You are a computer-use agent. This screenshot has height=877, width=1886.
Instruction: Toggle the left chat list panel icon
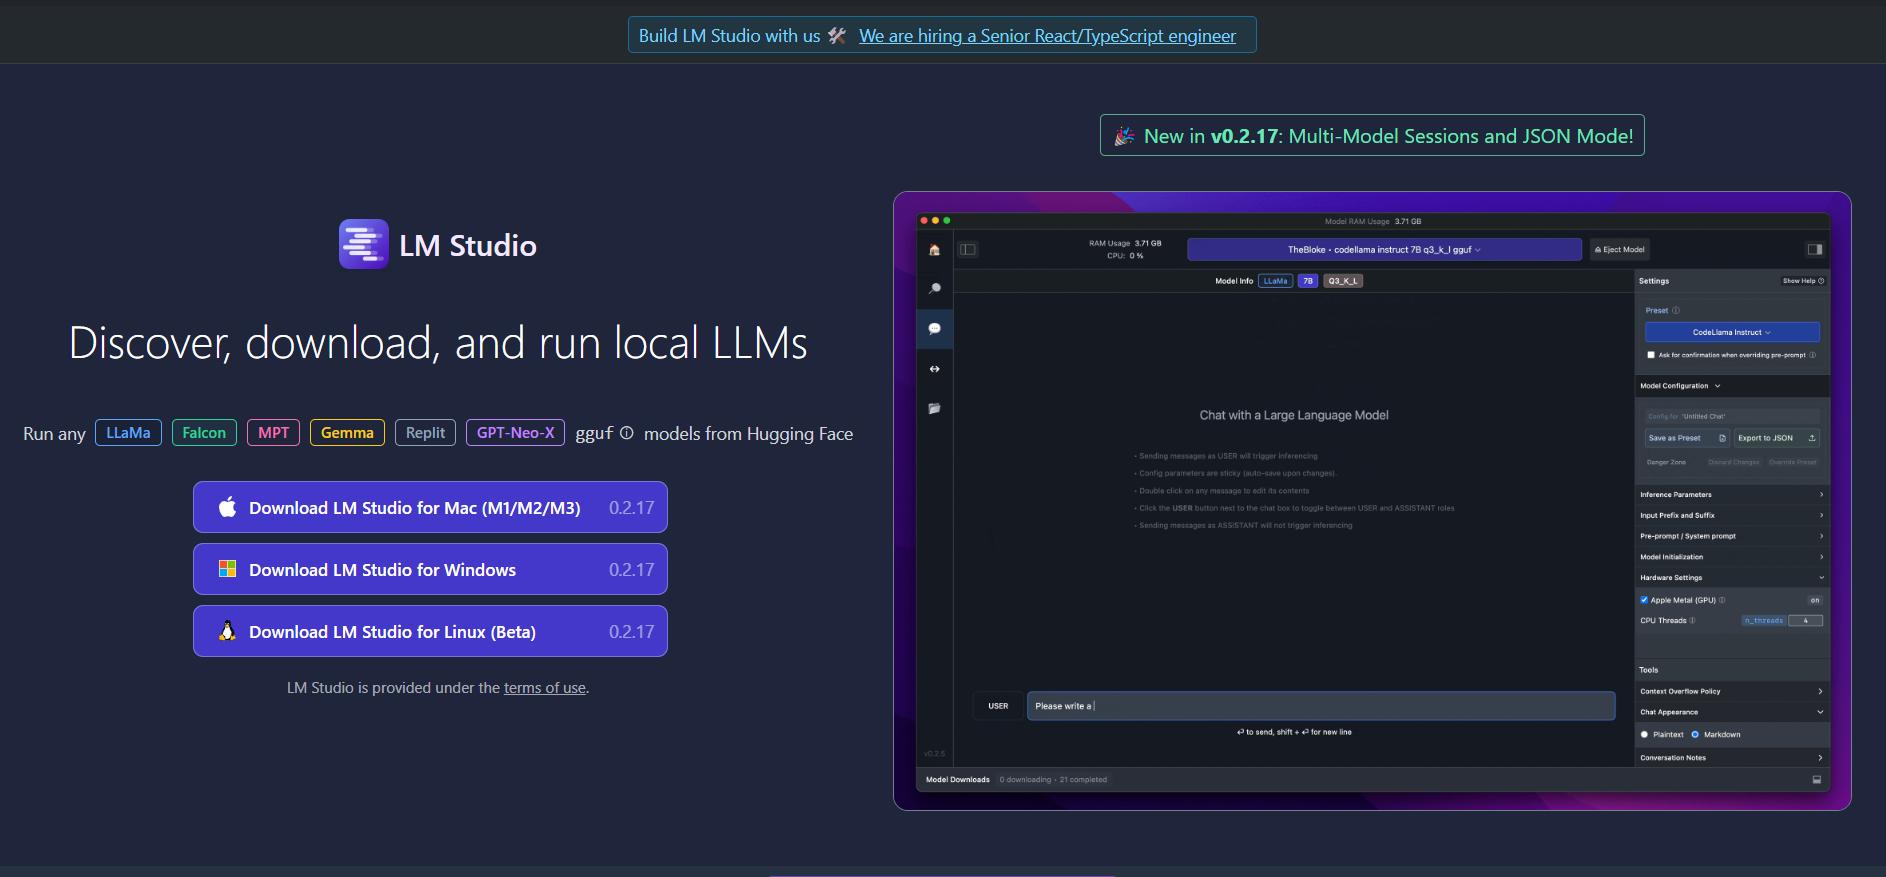pos(967,250)
